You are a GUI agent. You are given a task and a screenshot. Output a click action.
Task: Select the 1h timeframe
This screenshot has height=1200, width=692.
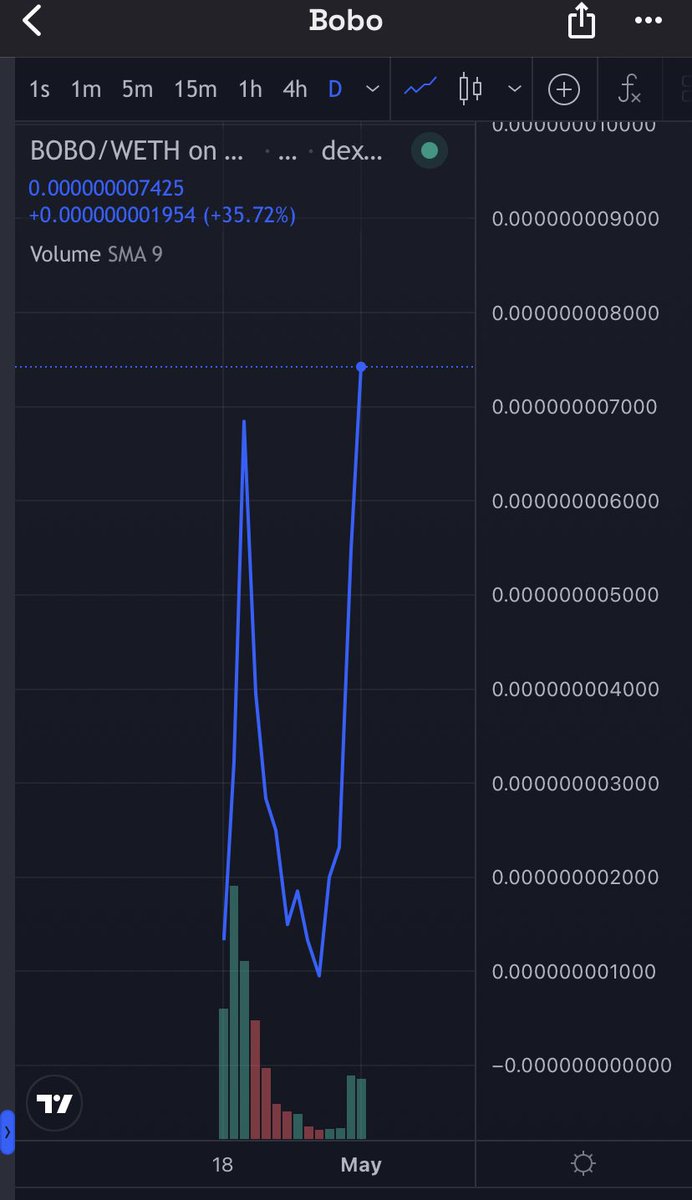point(250,89)
